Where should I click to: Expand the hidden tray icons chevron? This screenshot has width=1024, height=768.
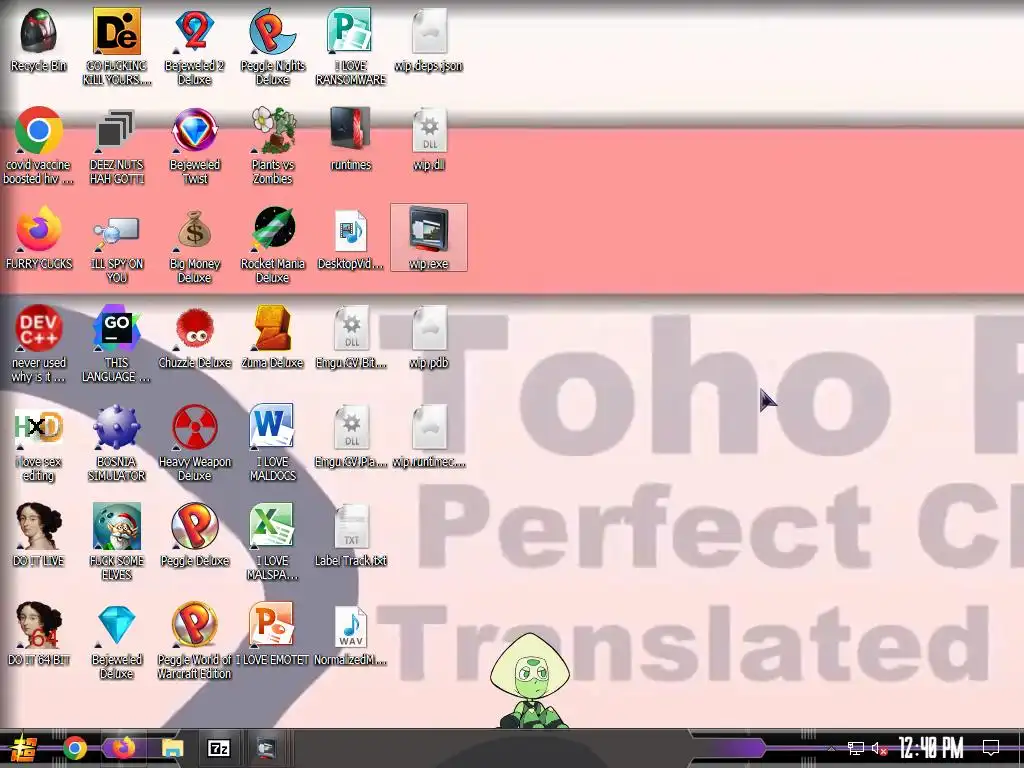[x=831, y=748]
